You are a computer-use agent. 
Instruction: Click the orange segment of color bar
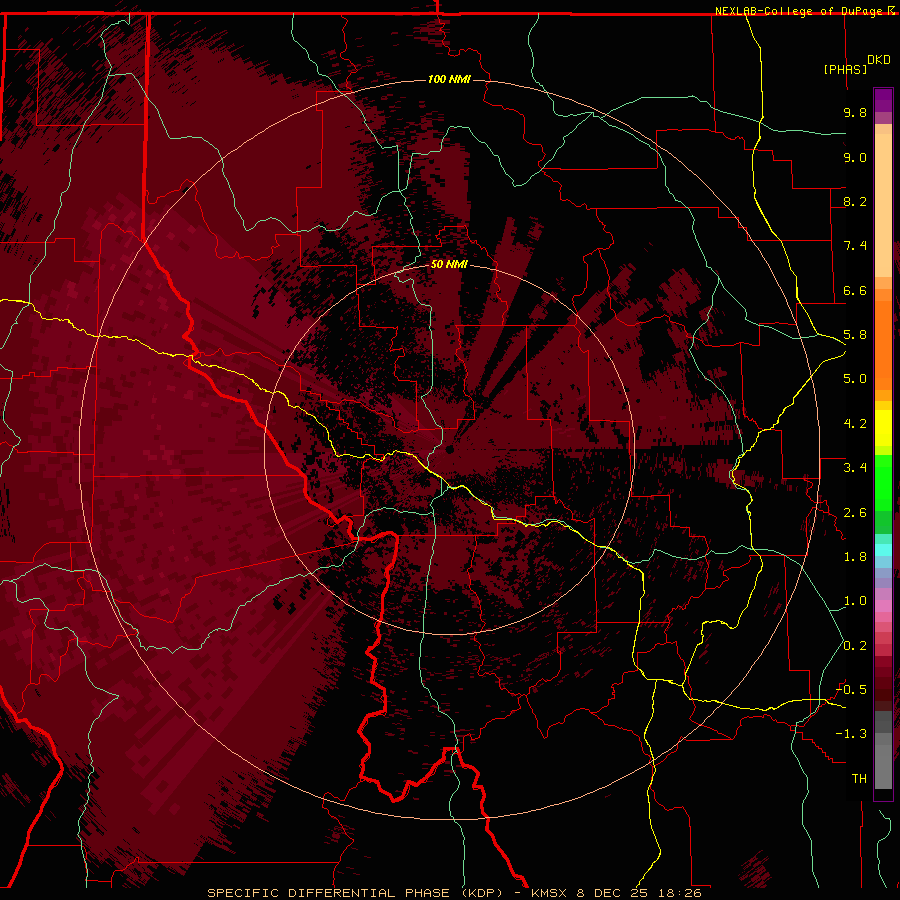883,346
